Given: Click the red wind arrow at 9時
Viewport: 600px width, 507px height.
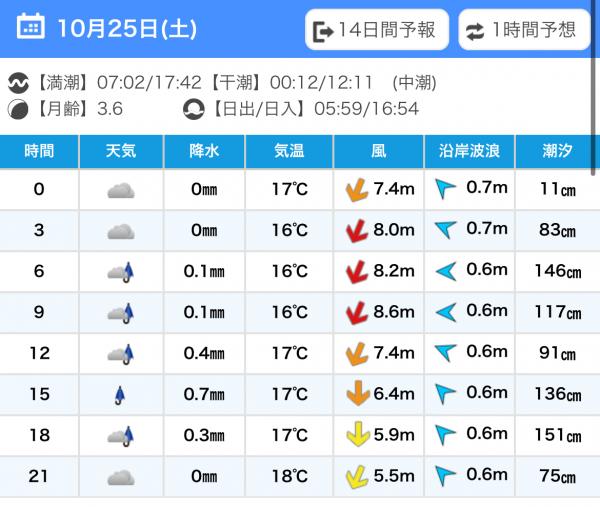Looking at the screenshot, I should (x=353, y=313).
